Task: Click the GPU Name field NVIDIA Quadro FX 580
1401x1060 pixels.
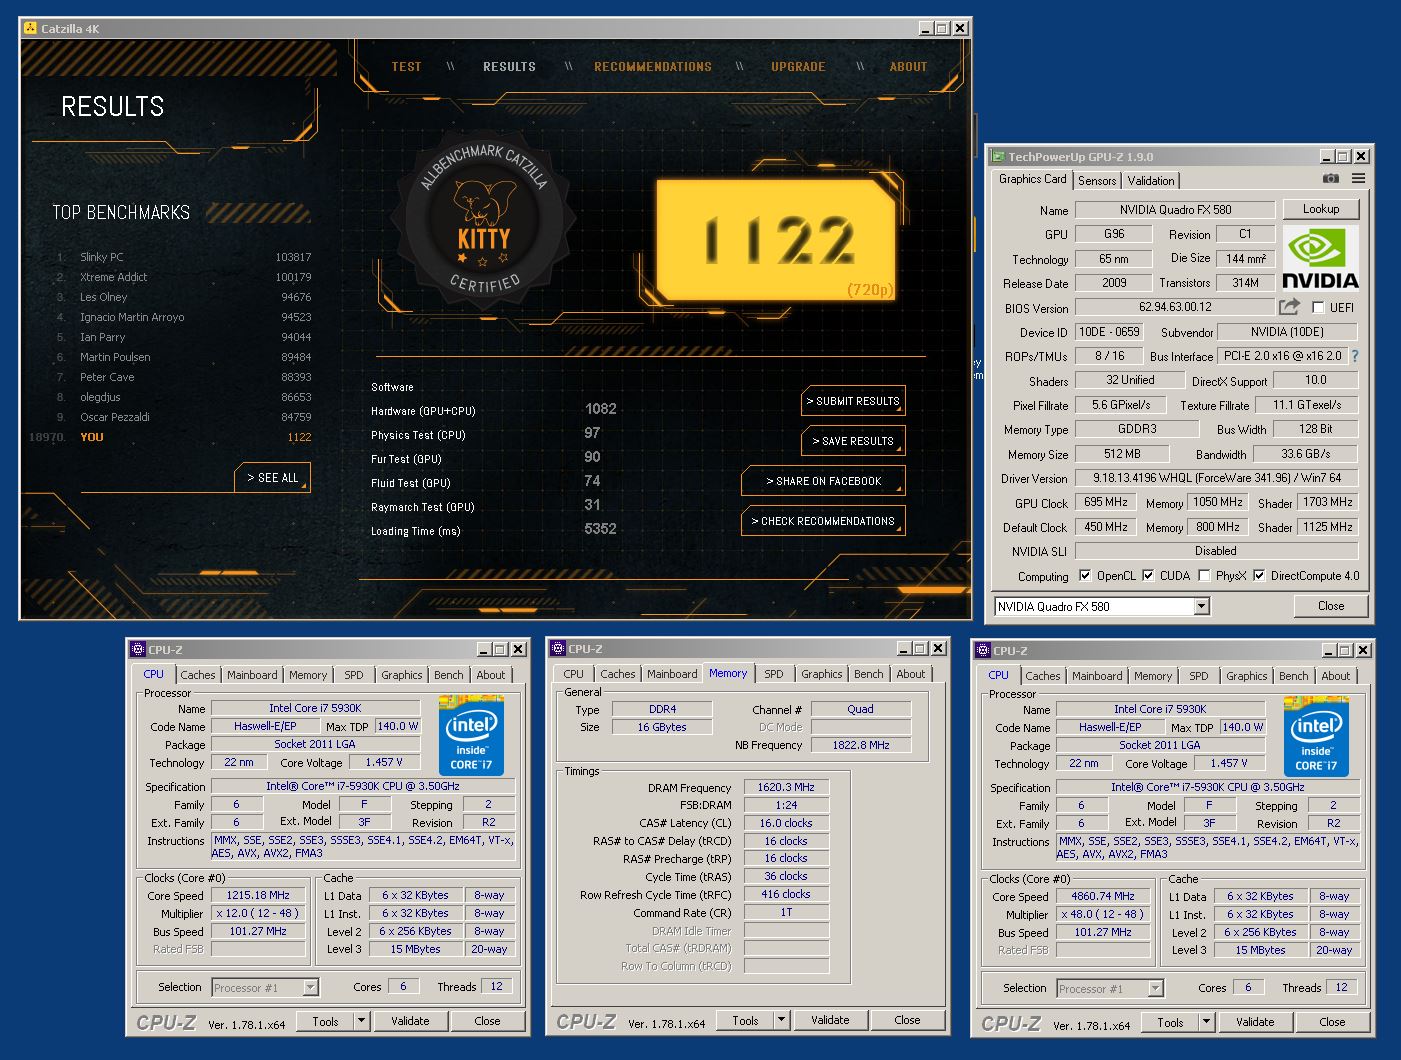Action: pyautogui.click(x=1175, y=210)
